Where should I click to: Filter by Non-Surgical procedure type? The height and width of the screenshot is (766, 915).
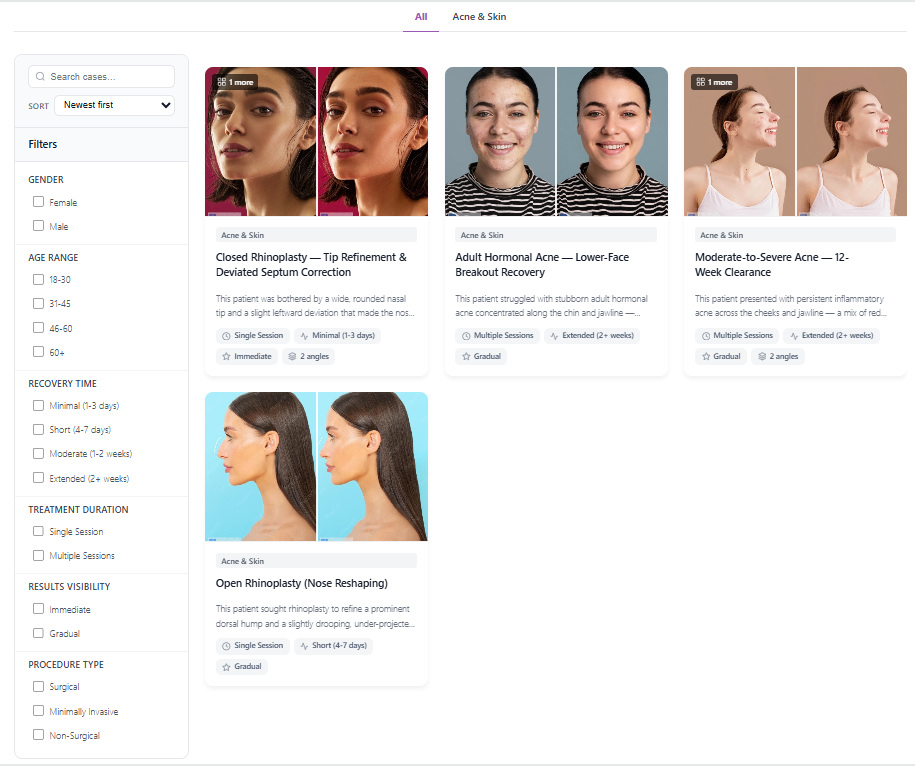pyautogui.click(x=39, y=735)
